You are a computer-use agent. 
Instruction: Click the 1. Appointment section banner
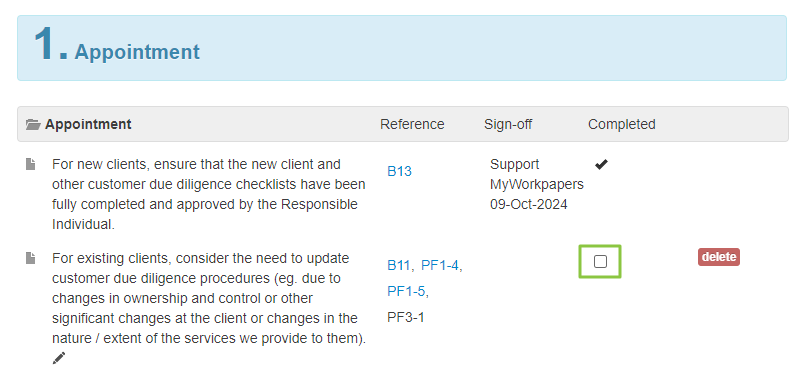point(402,48)
